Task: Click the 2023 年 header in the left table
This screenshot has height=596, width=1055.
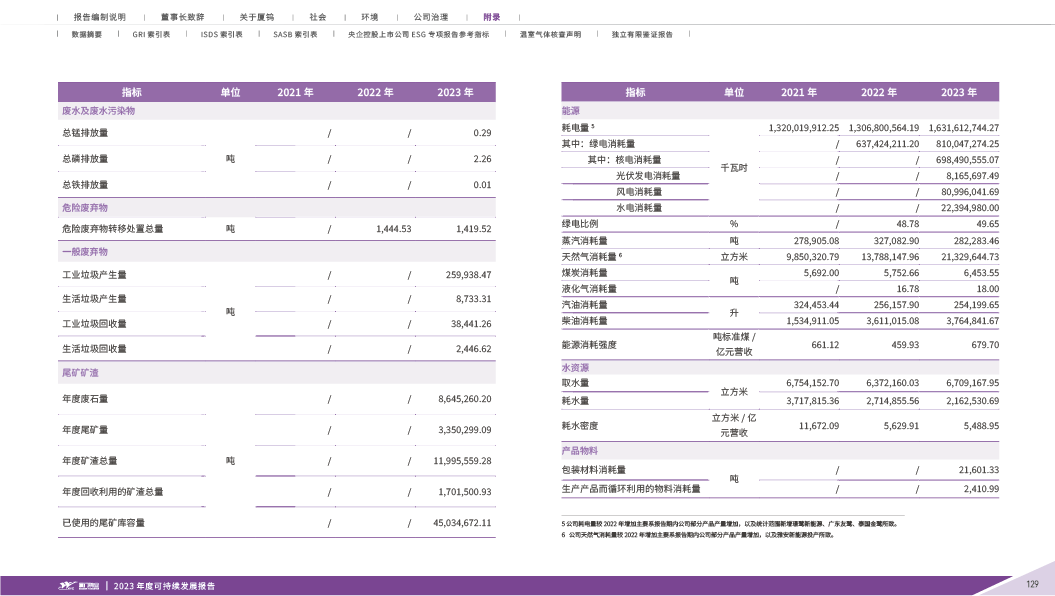Action: 455,92
